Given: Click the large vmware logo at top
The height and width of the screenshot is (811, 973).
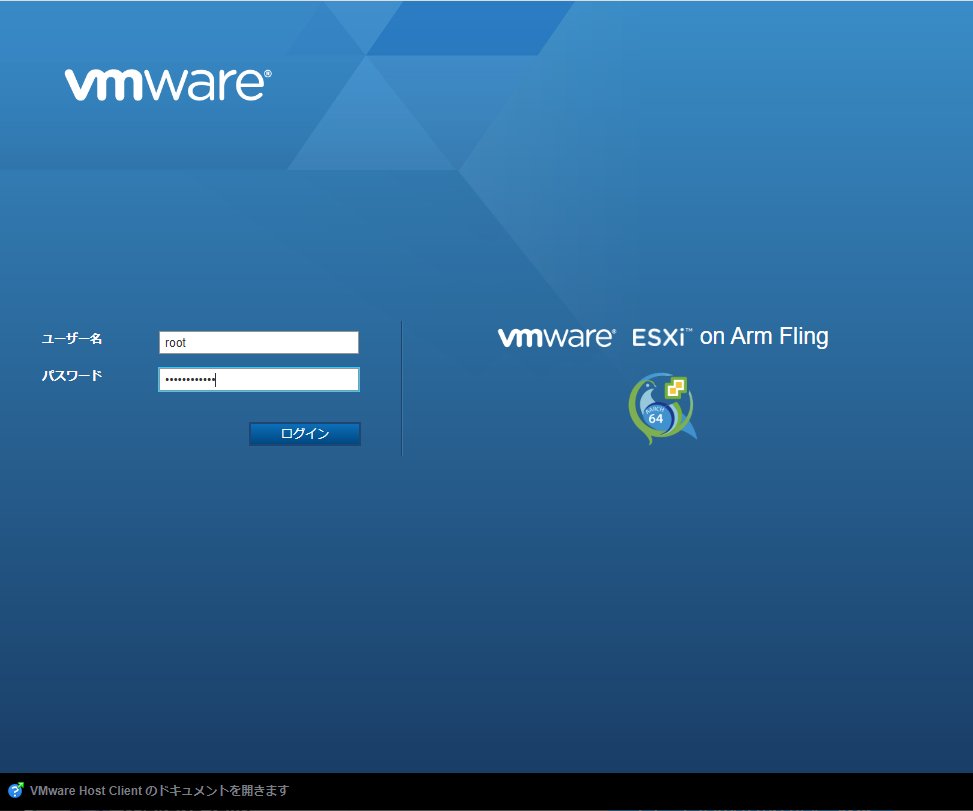Looking at the screenshot, I should (x=168, y=85).
